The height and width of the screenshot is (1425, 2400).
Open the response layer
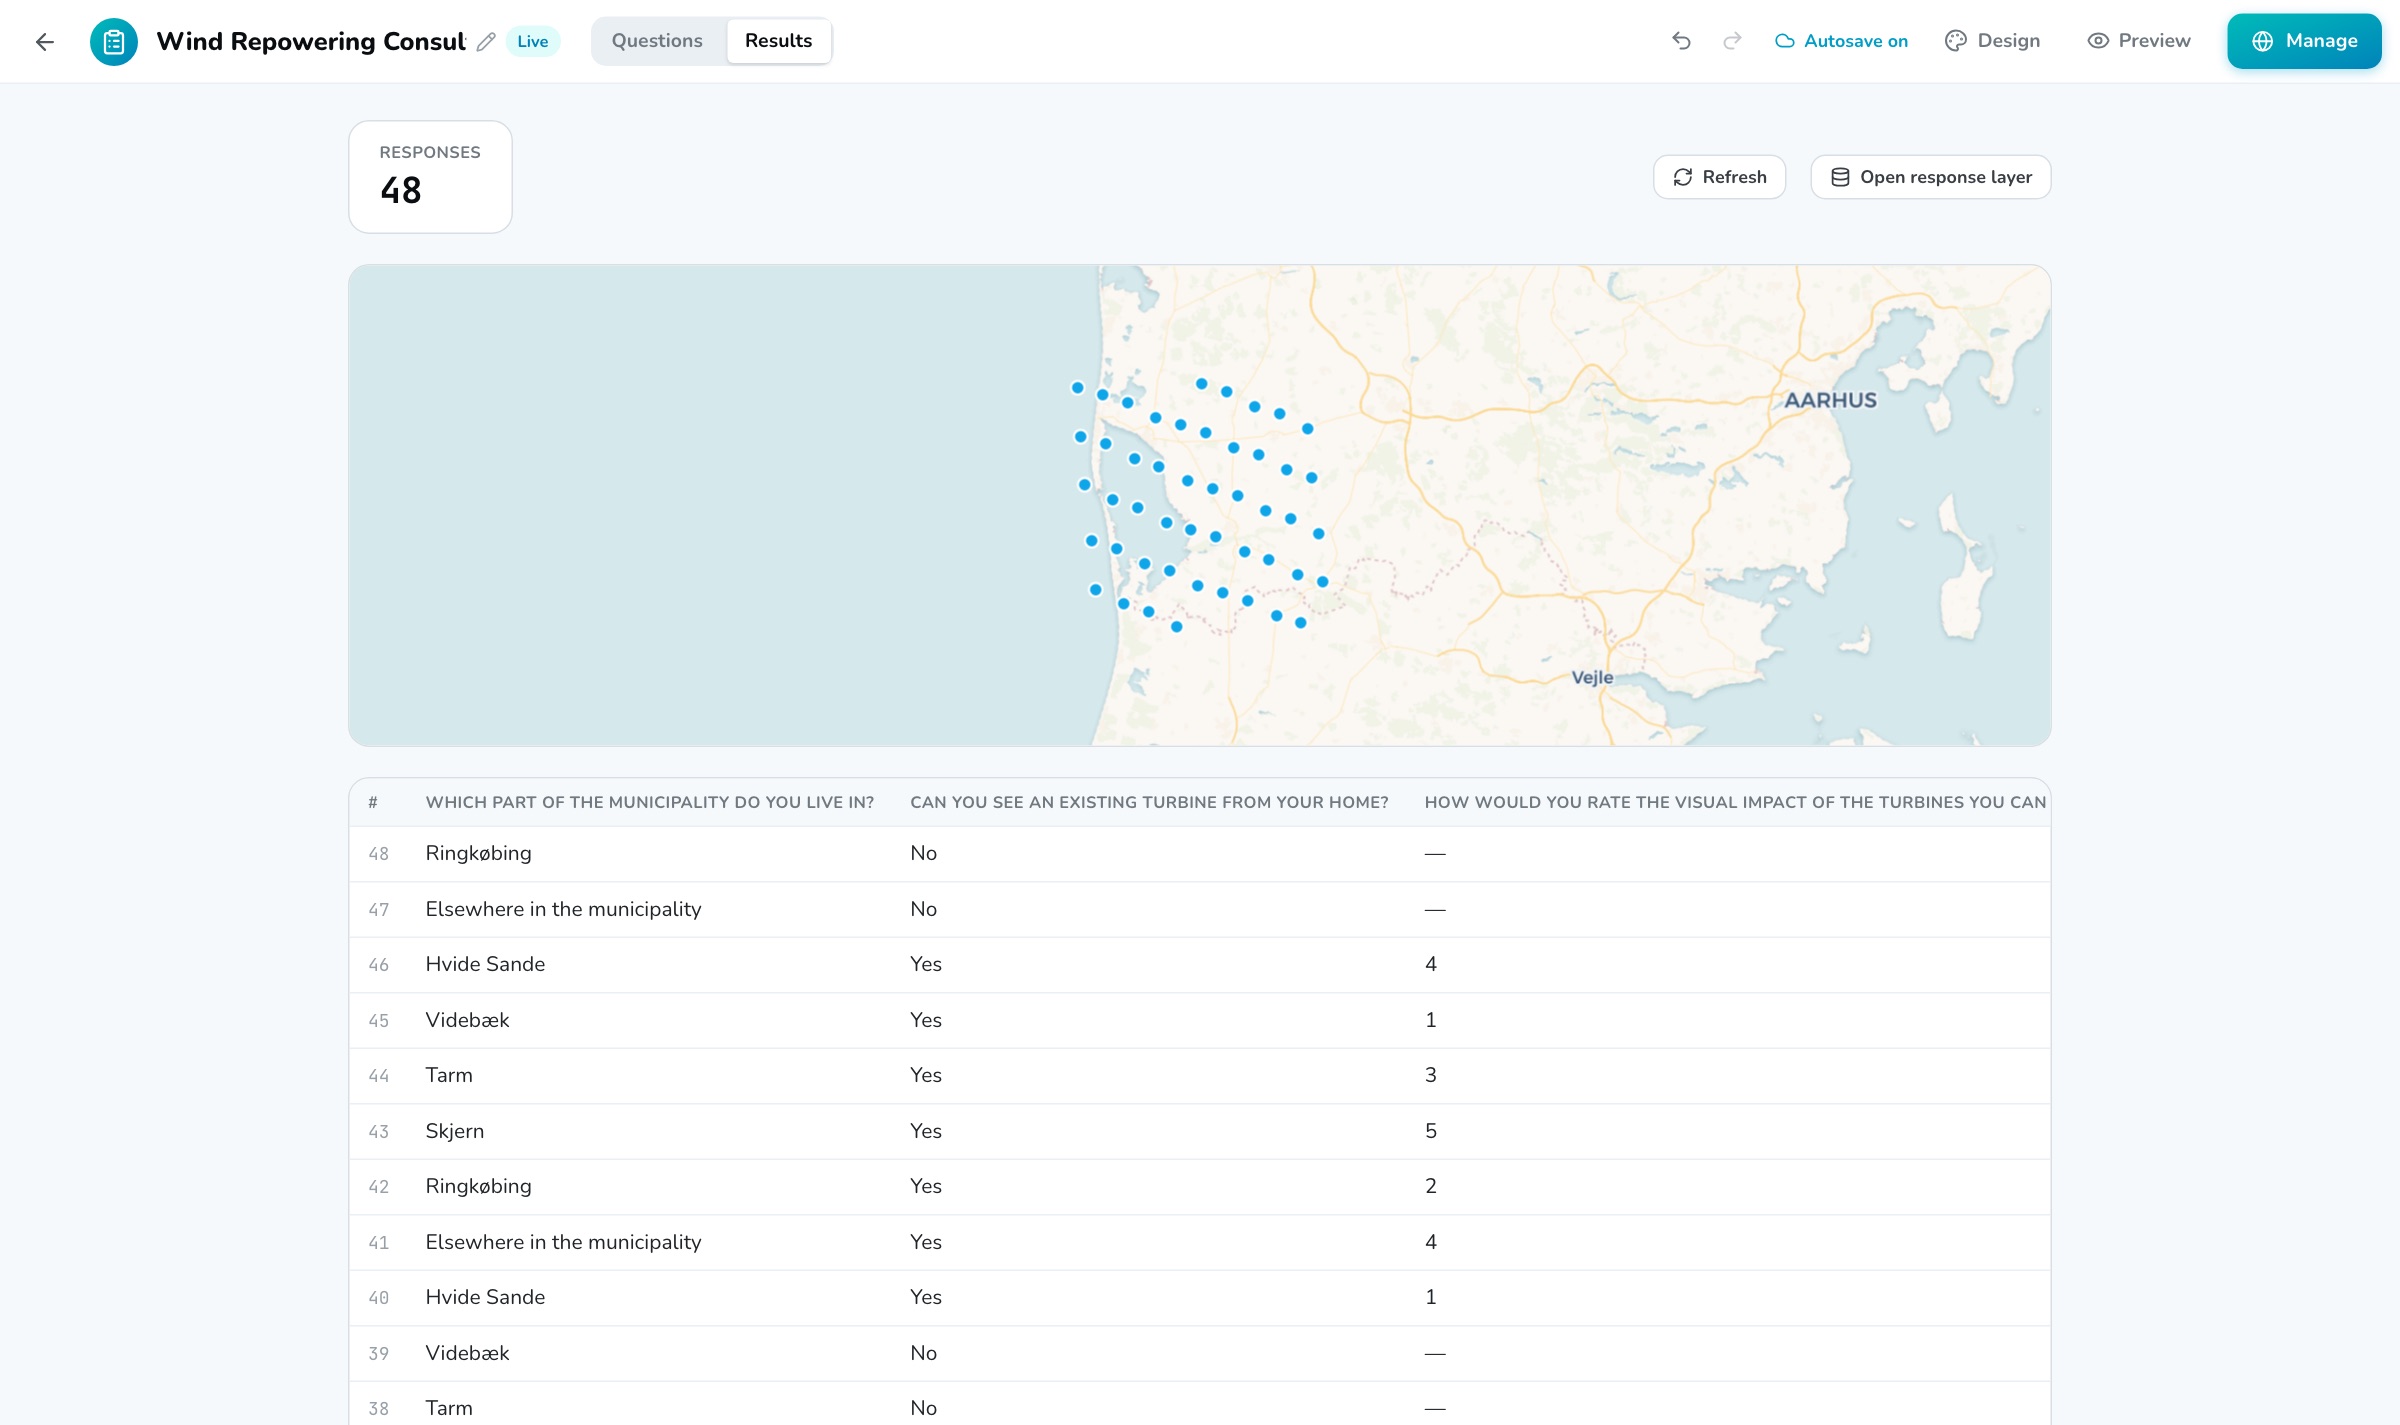[x=1930, y=177]
